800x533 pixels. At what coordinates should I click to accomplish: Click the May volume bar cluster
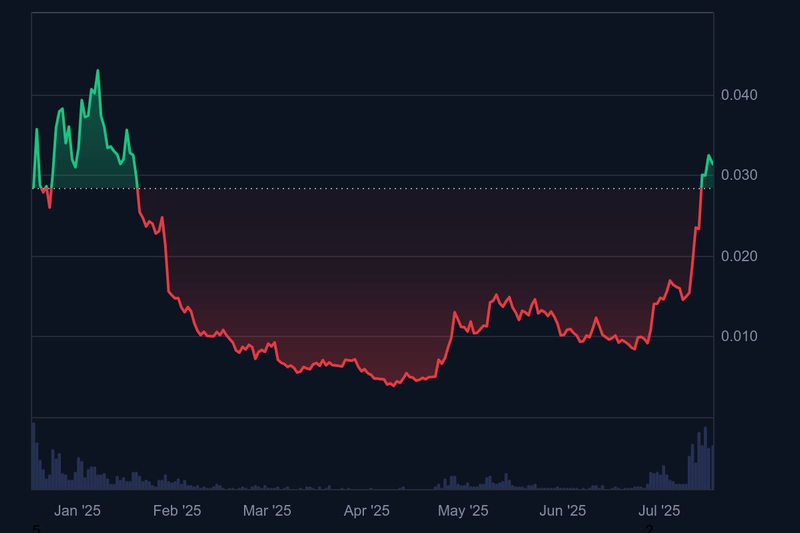point(450,482)
